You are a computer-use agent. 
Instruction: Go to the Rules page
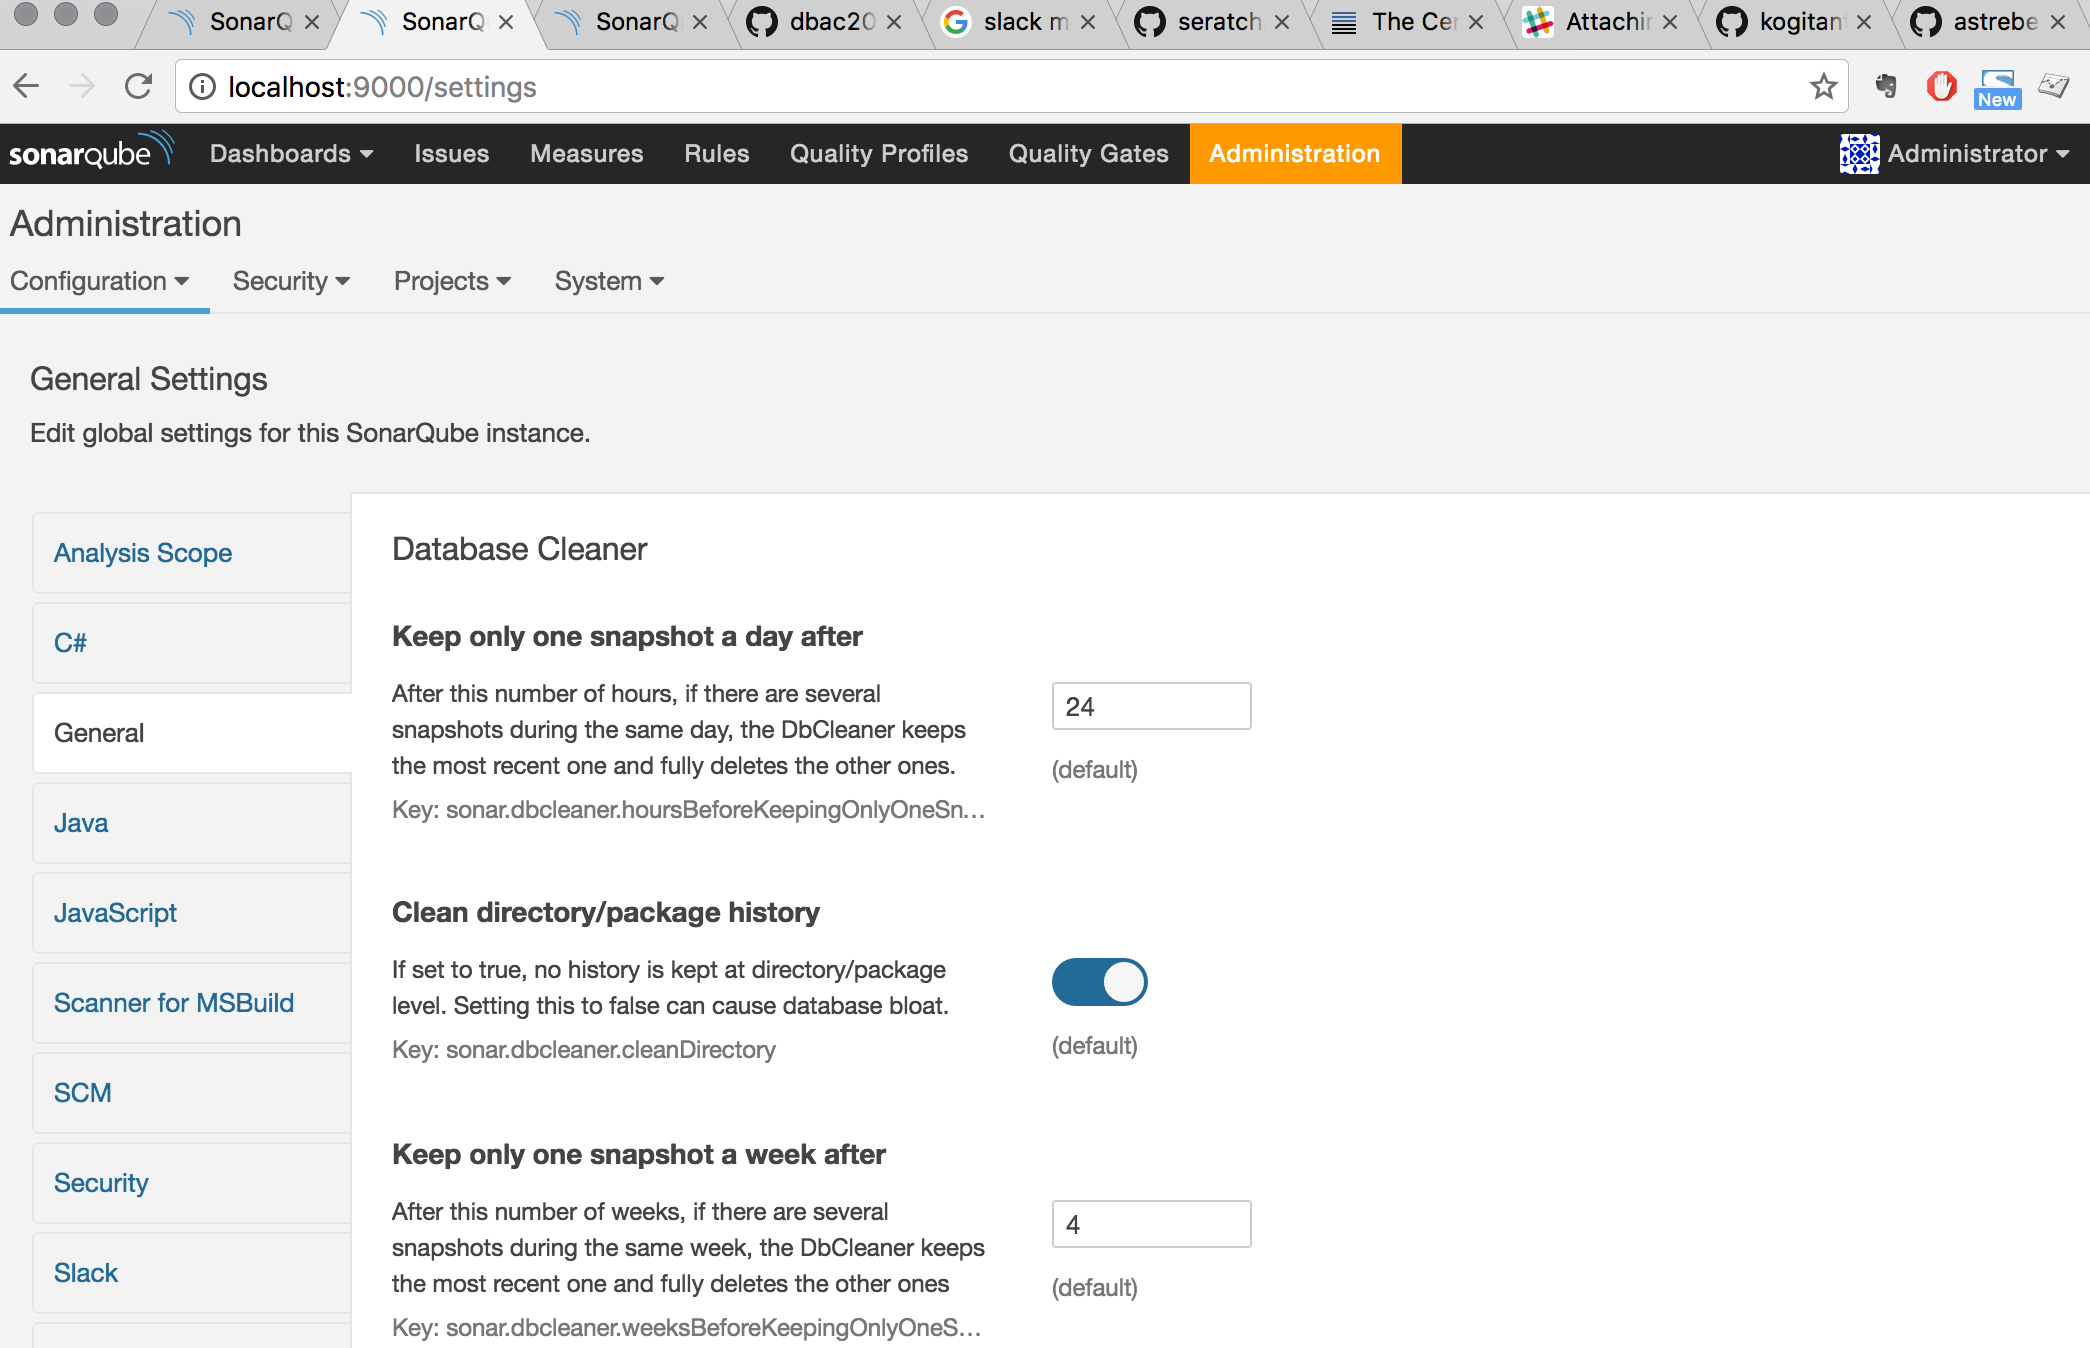click(716, 153)
